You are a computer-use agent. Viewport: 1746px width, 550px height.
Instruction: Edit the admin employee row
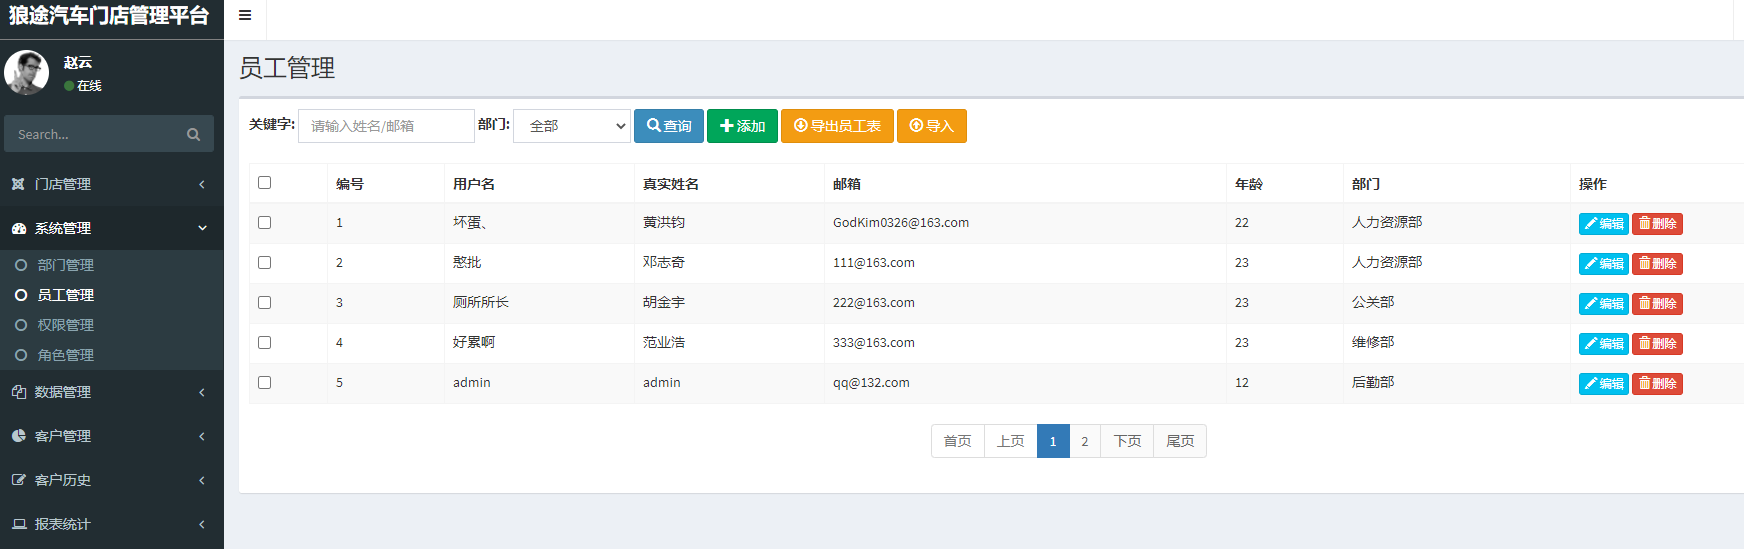coord(1603,384)
